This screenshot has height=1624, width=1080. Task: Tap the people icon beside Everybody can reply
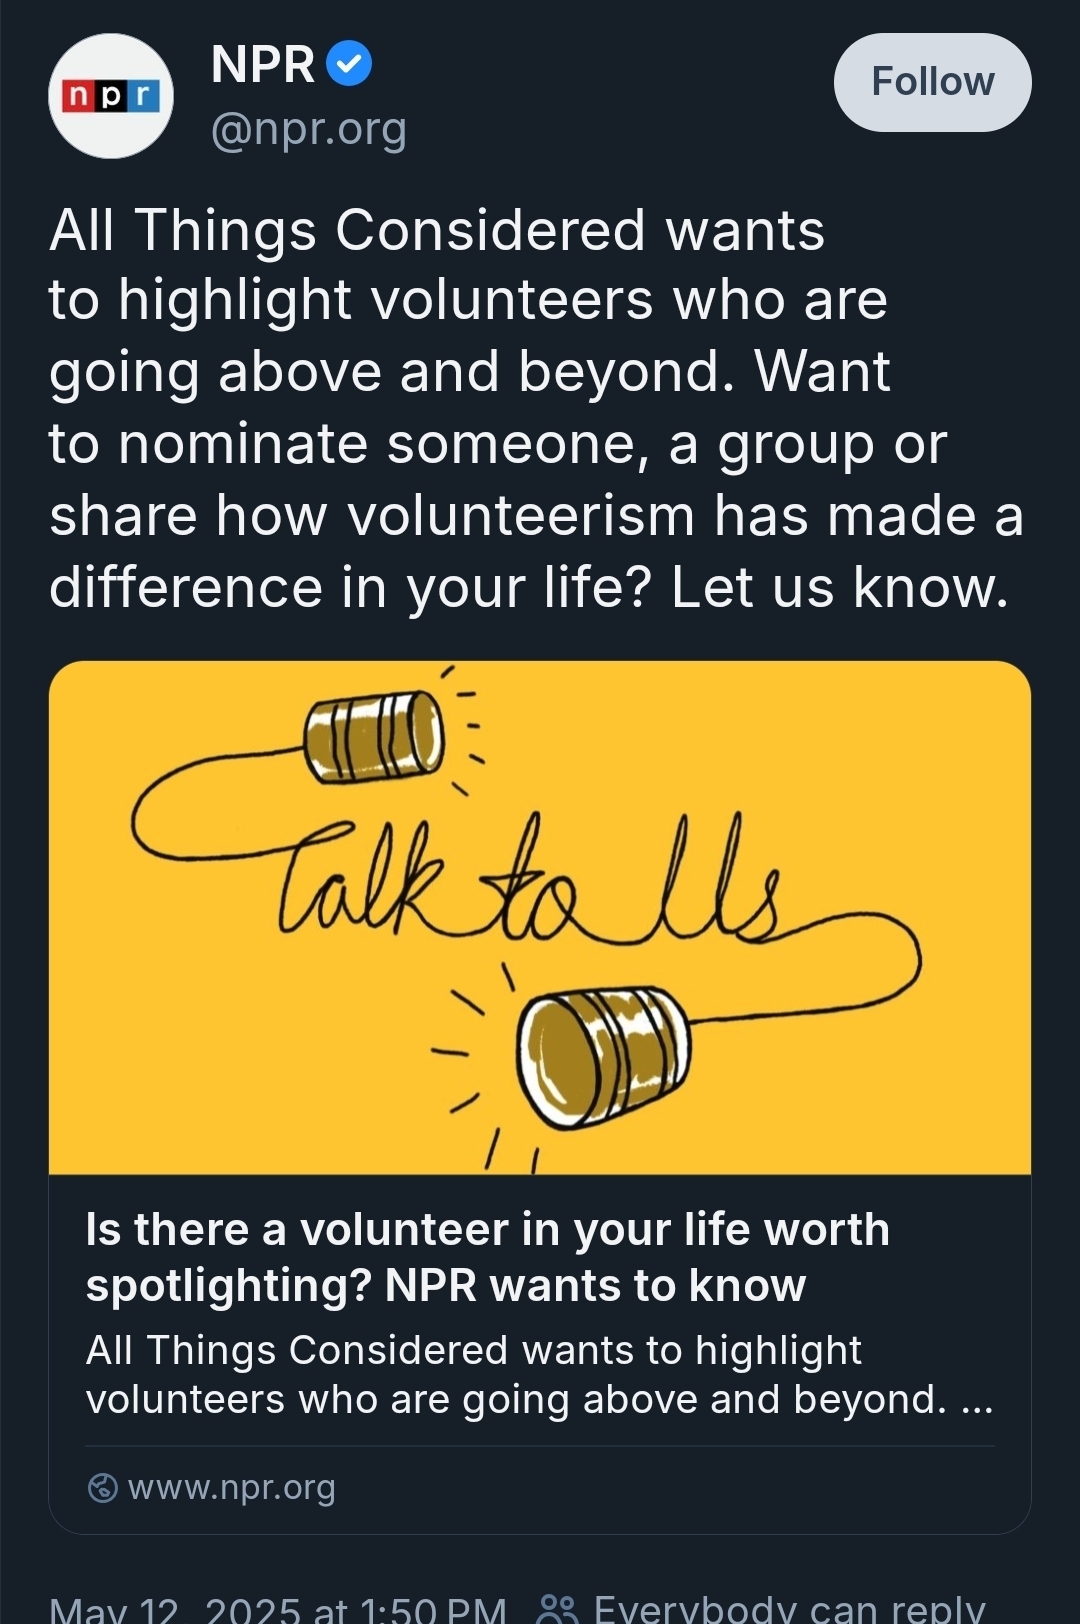[557, 1608]
